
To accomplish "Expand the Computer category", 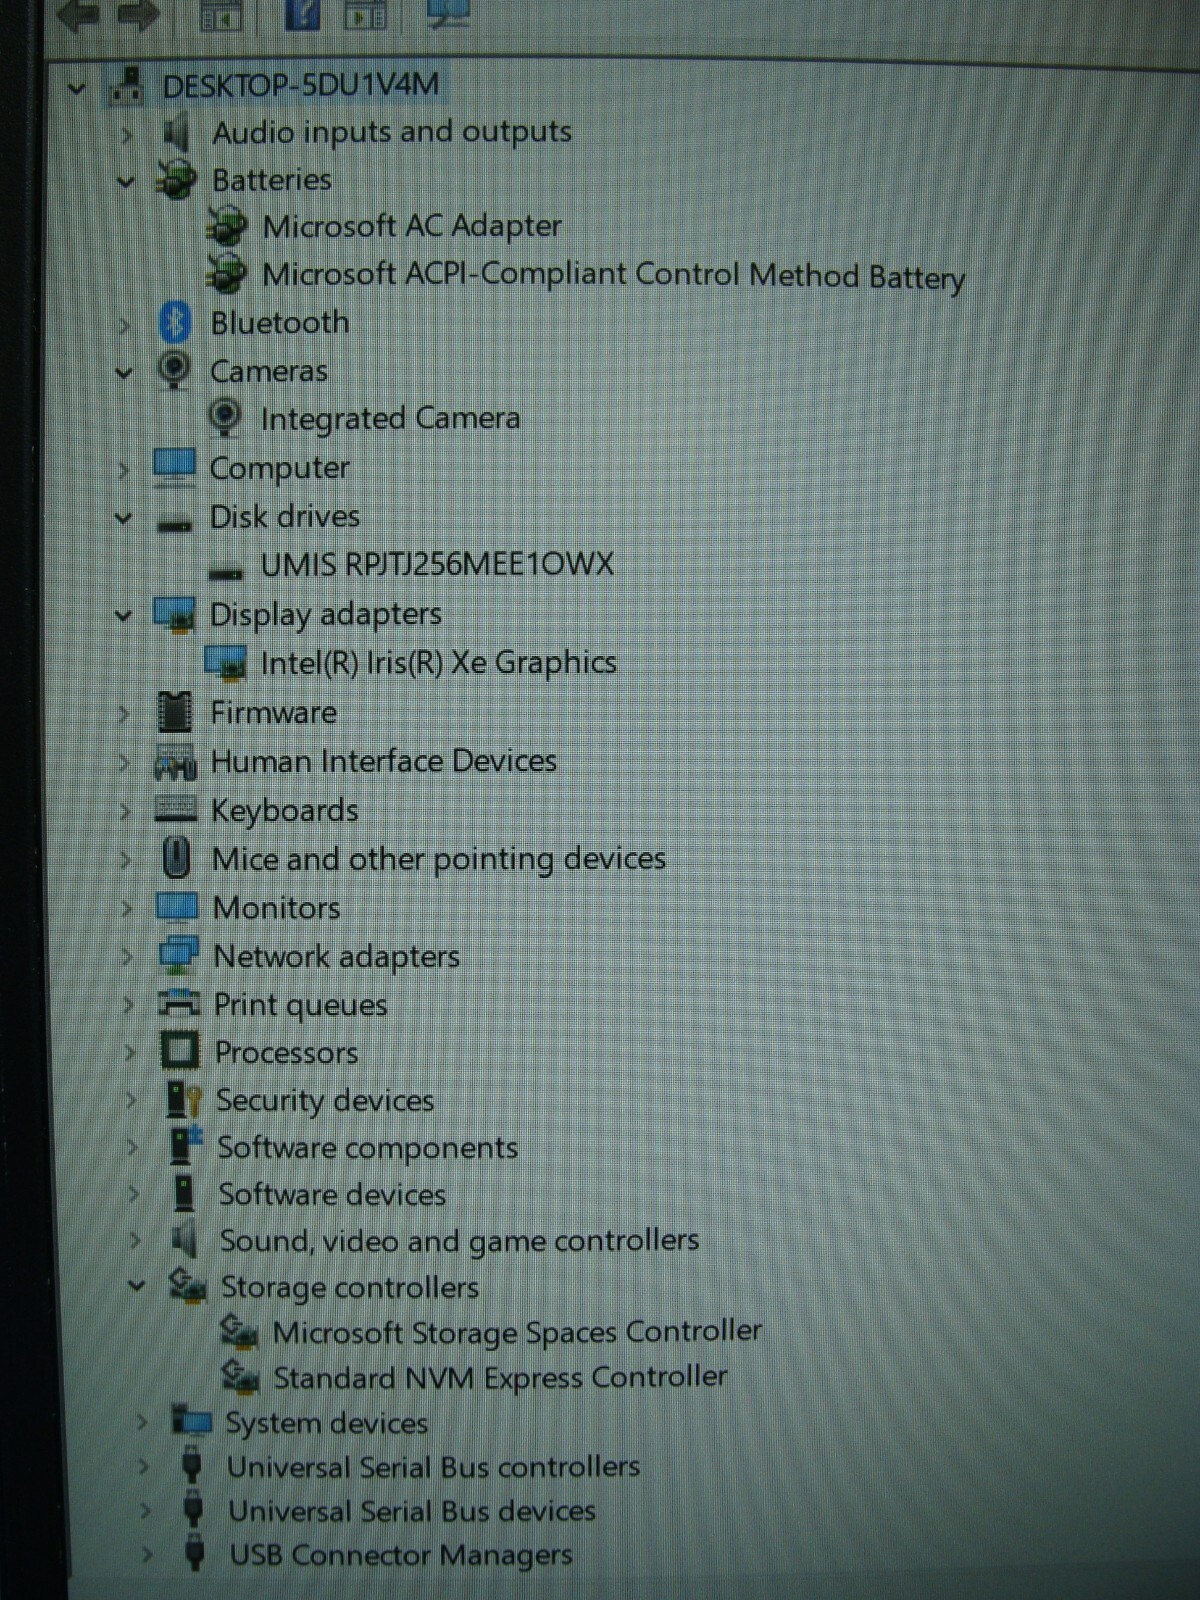I will click(x=123, y=469).
